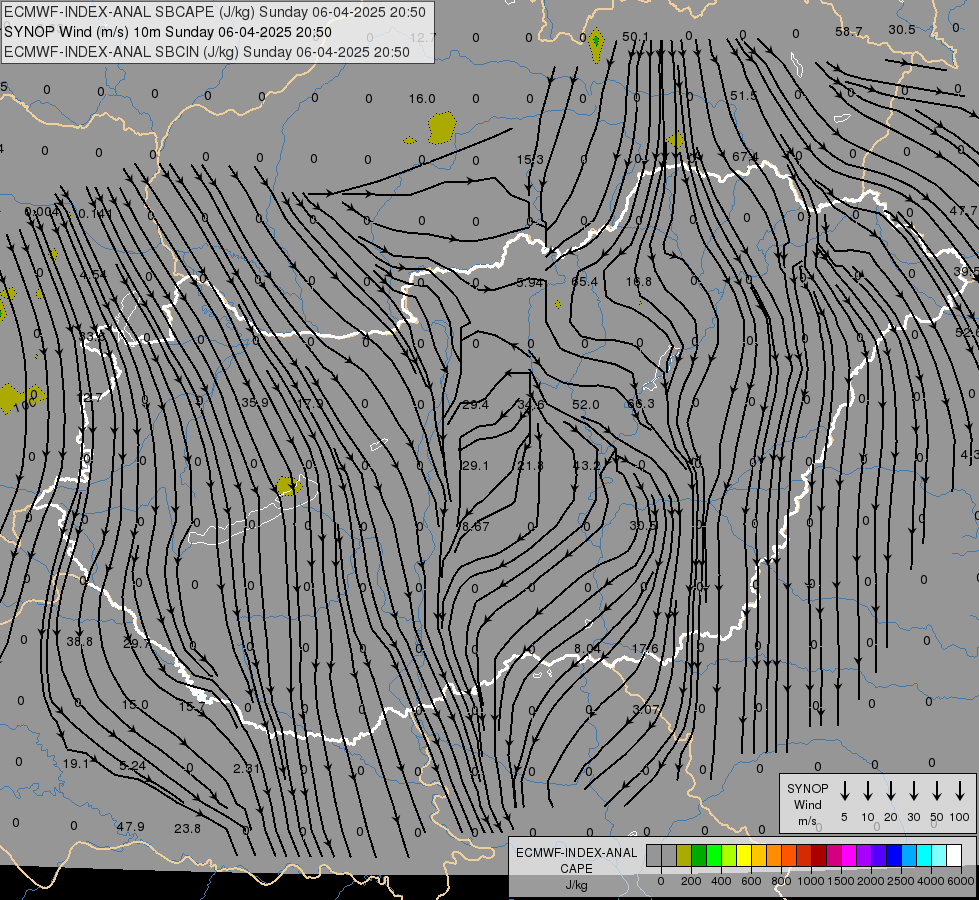979x900 pixels.
Task: Click the 29.4 value on the map
Action: tap(475, 405)
